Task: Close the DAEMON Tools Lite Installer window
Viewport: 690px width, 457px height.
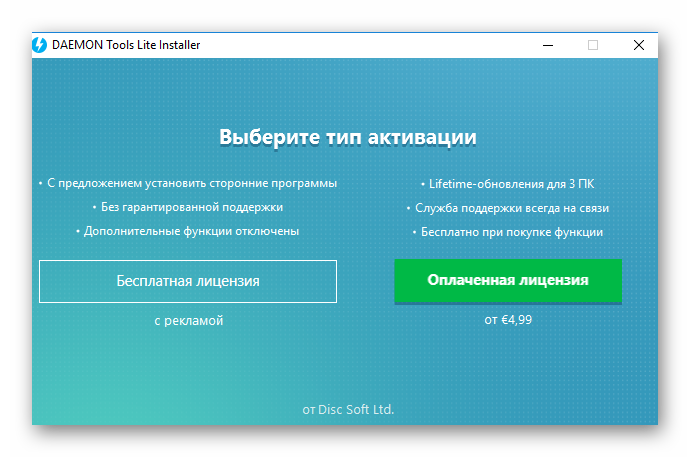Action: [639, 45]
